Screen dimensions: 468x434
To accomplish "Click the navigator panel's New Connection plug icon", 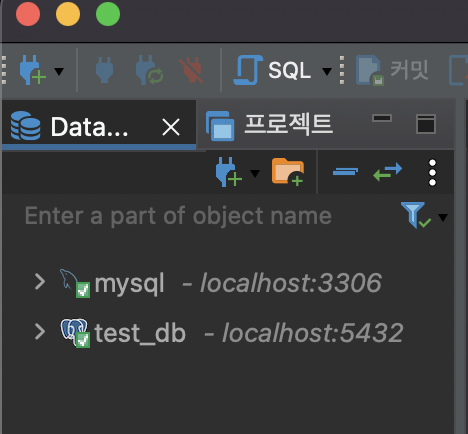I will click(229, 172).
